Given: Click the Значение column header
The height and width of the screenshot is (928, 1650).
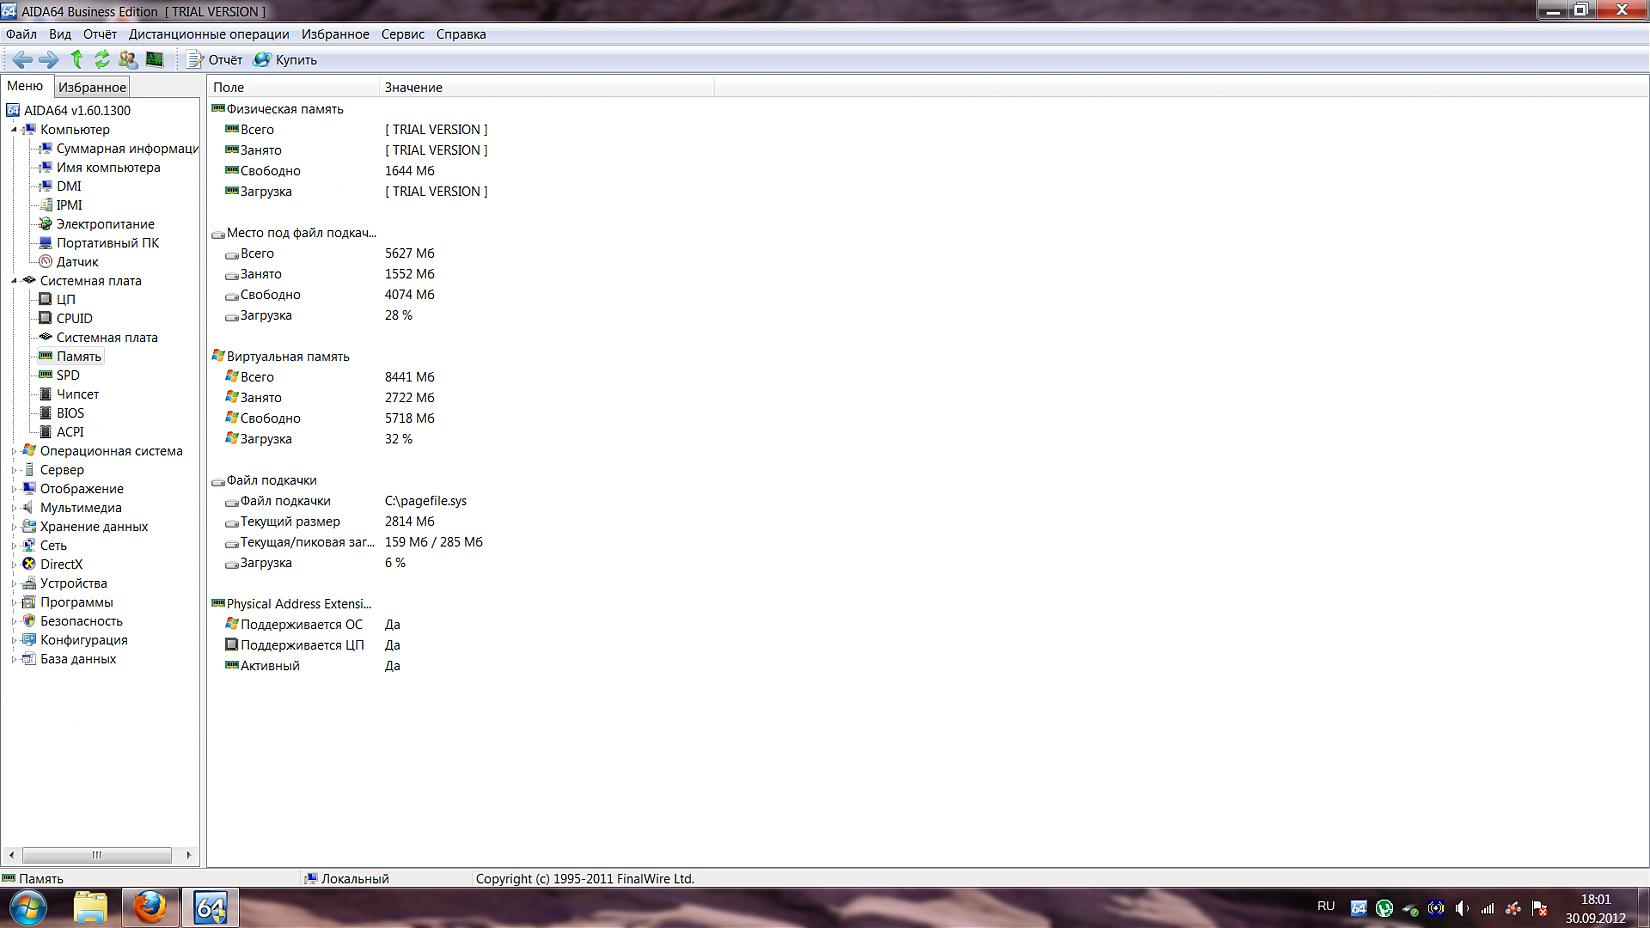Looking at the screenshot, I should (547, 87).
